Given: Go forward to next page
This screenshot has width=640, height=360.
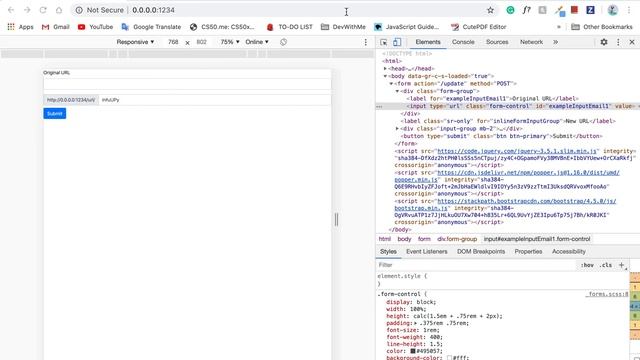Looking at the screenshot, I should [27, 10].
